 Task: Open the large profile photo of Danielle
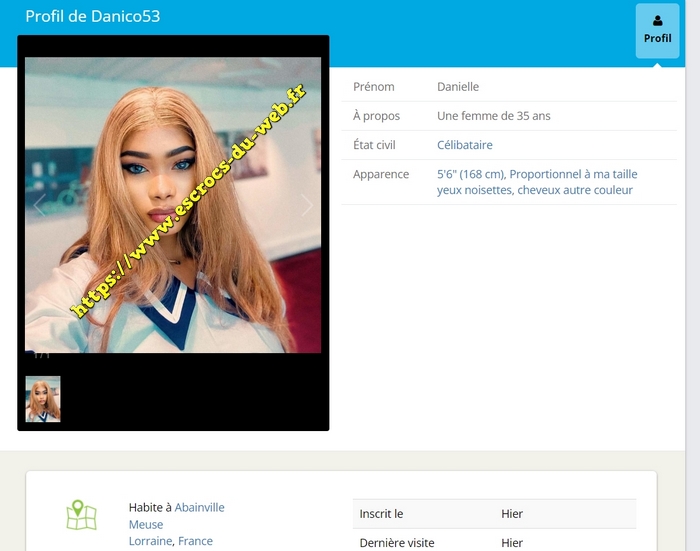173,205
